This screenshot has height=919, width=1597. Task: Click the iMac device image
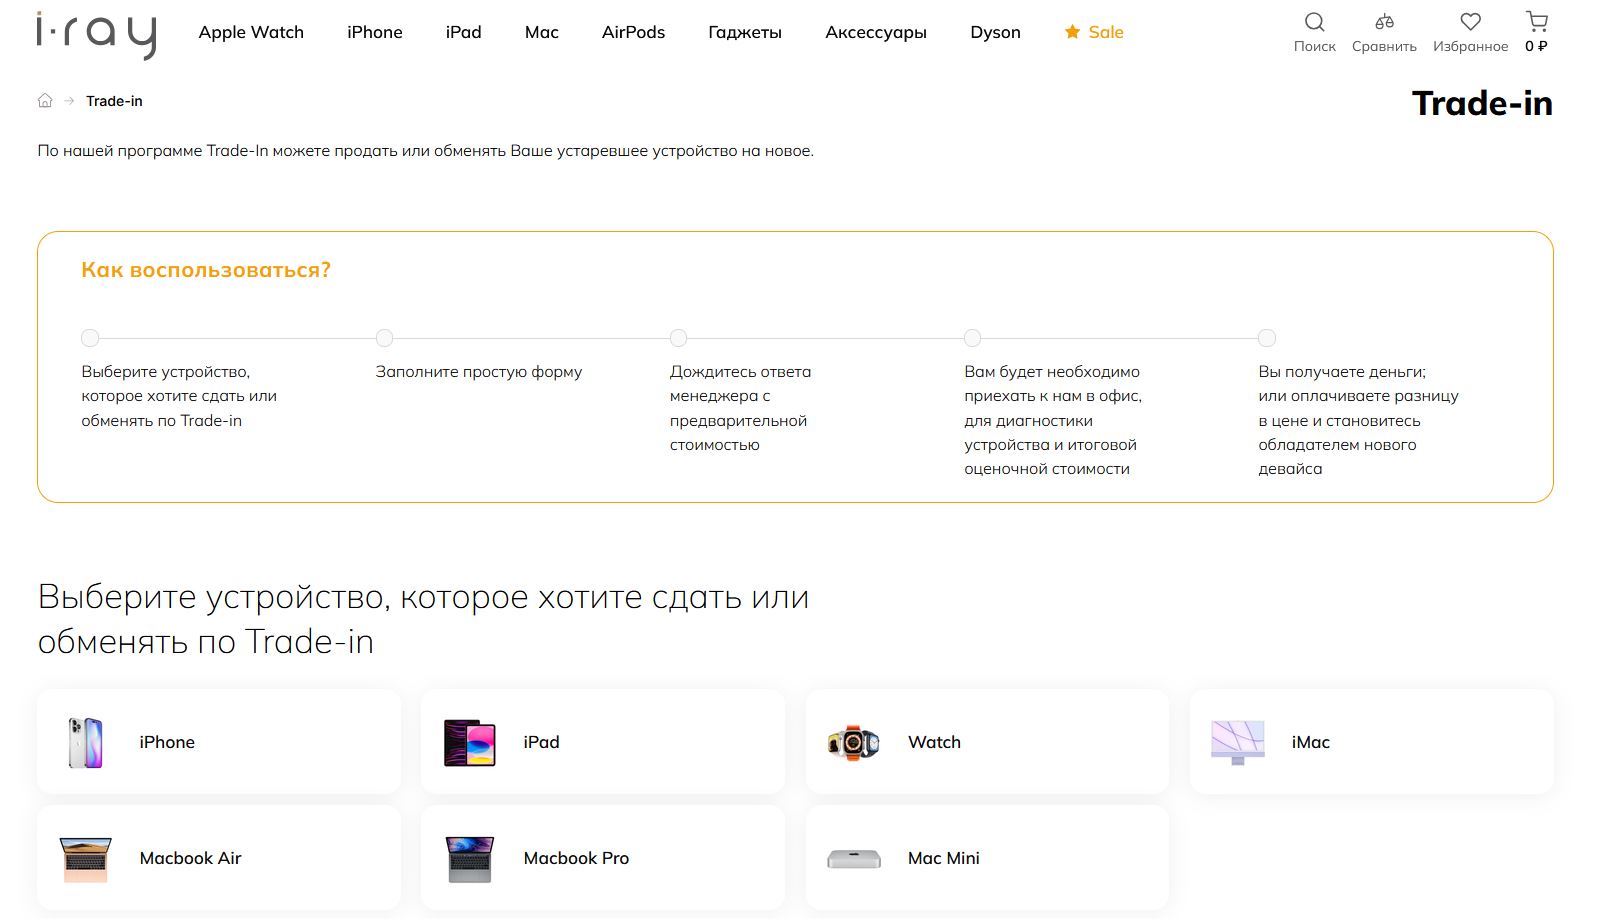click(x=1238, y=742)
